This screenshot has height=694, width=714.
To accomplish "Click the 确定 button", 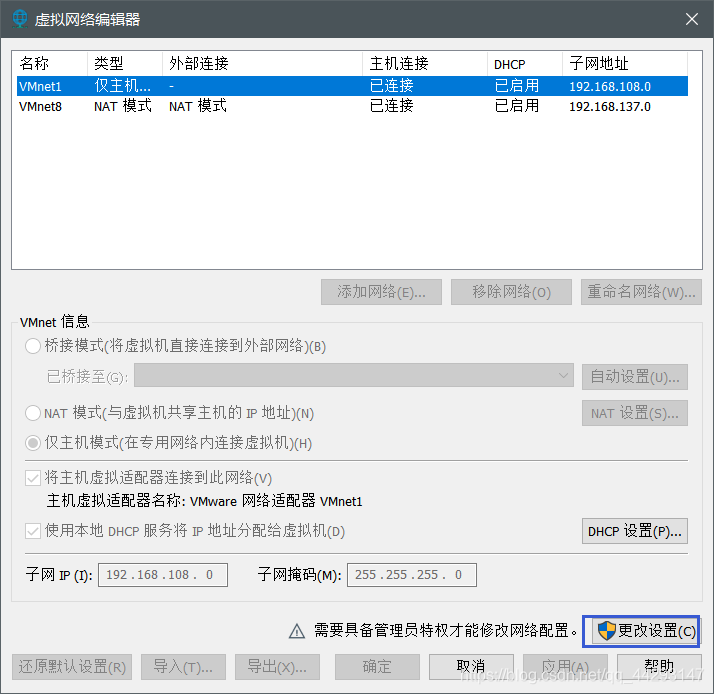I will point(377,667).
